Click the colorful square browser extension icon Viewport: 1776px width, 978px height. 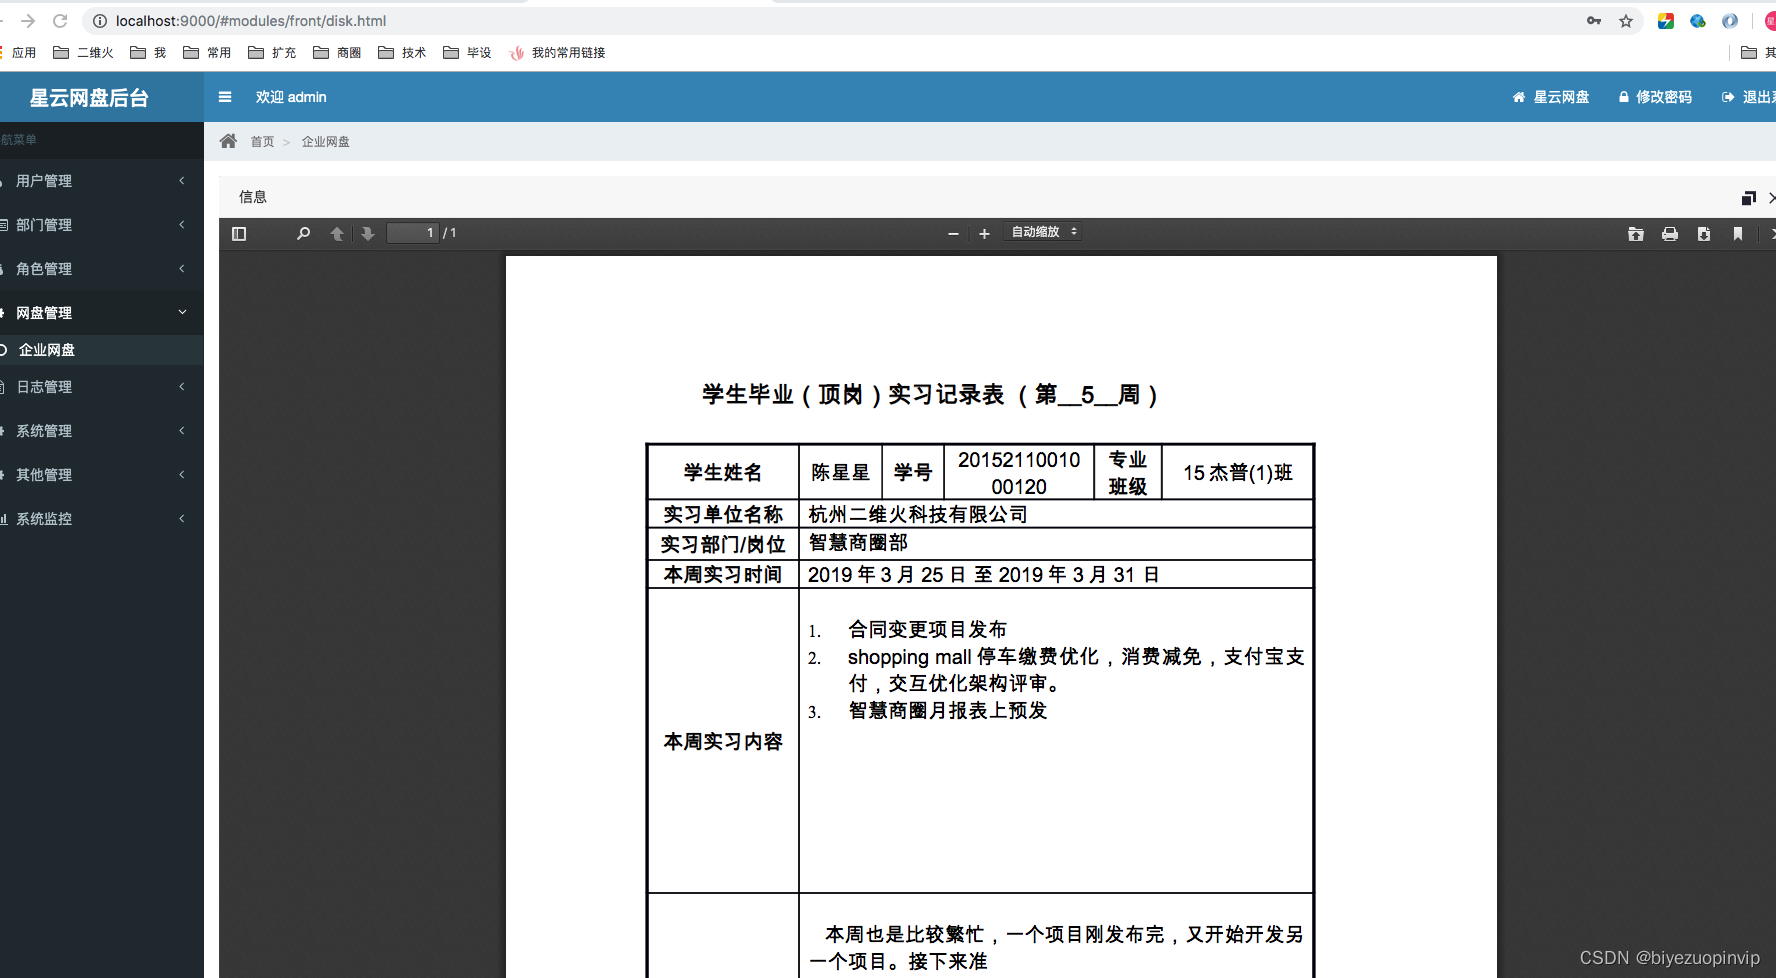(x=1666, y=21)
